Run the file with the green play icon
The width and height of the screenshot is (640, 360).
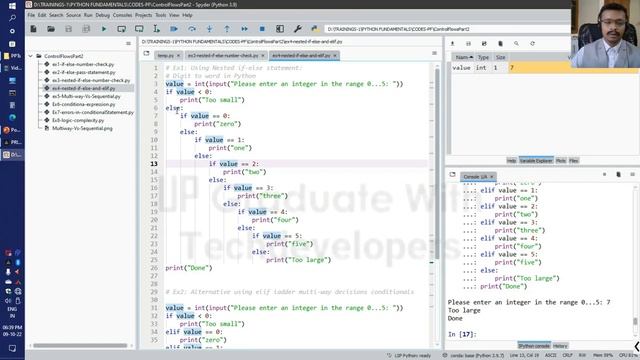(x=104, y=29)
